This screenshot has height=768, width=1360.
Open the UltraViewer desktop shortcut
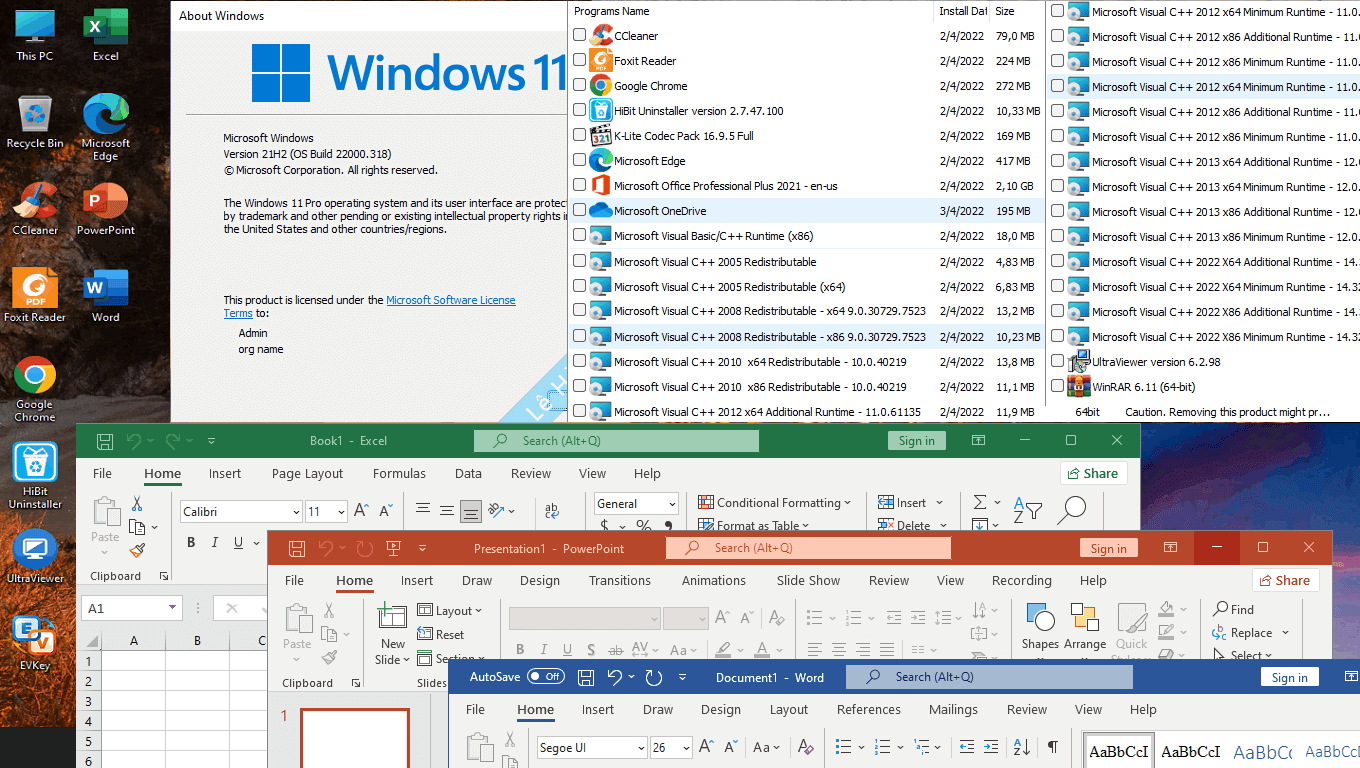(x=35, y=556)
